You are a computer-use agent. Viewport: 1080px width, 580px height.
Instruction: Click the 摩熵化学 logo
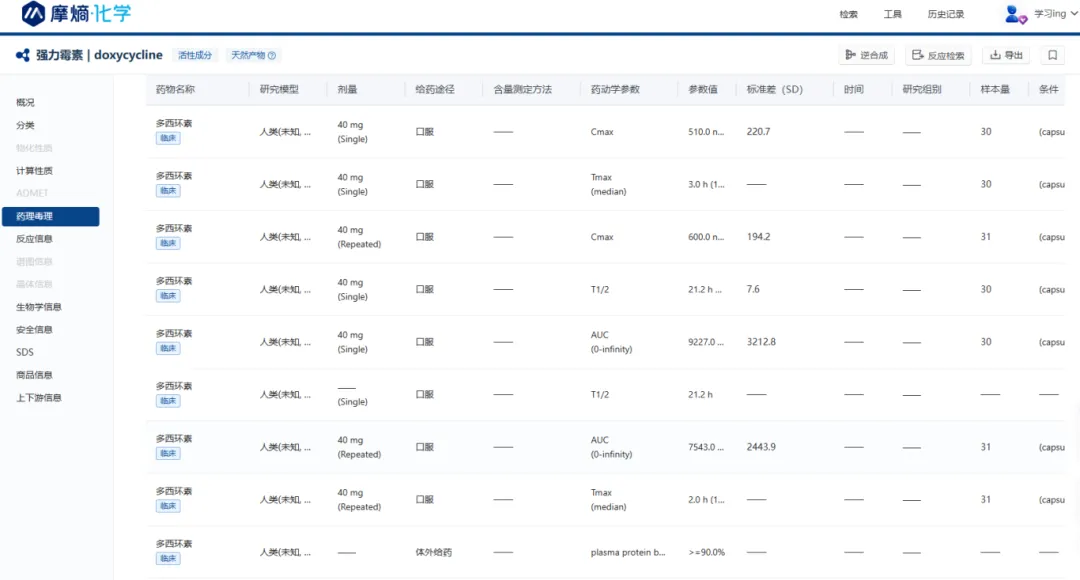point(77,14)
